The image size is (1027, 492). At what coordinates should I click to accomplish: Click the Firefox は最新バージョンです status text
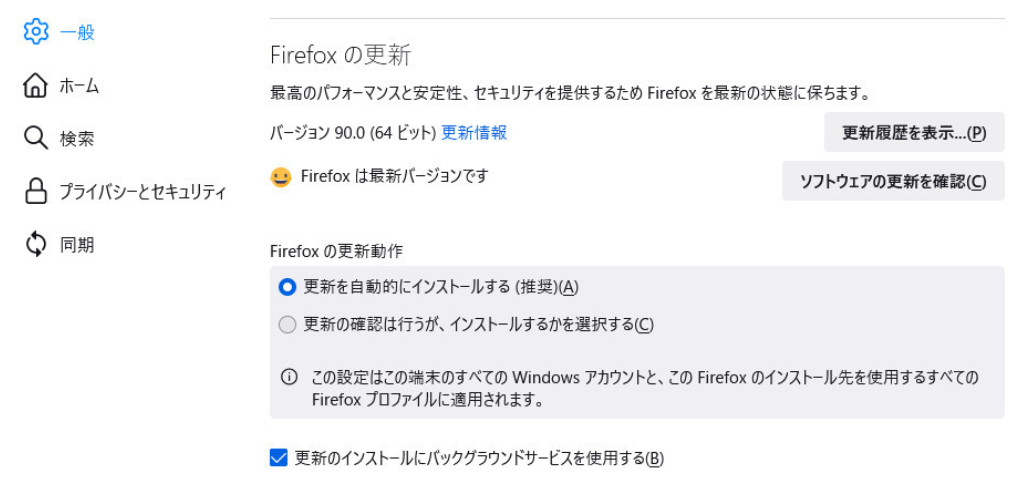pyautogui.click(x=394, y=177)
